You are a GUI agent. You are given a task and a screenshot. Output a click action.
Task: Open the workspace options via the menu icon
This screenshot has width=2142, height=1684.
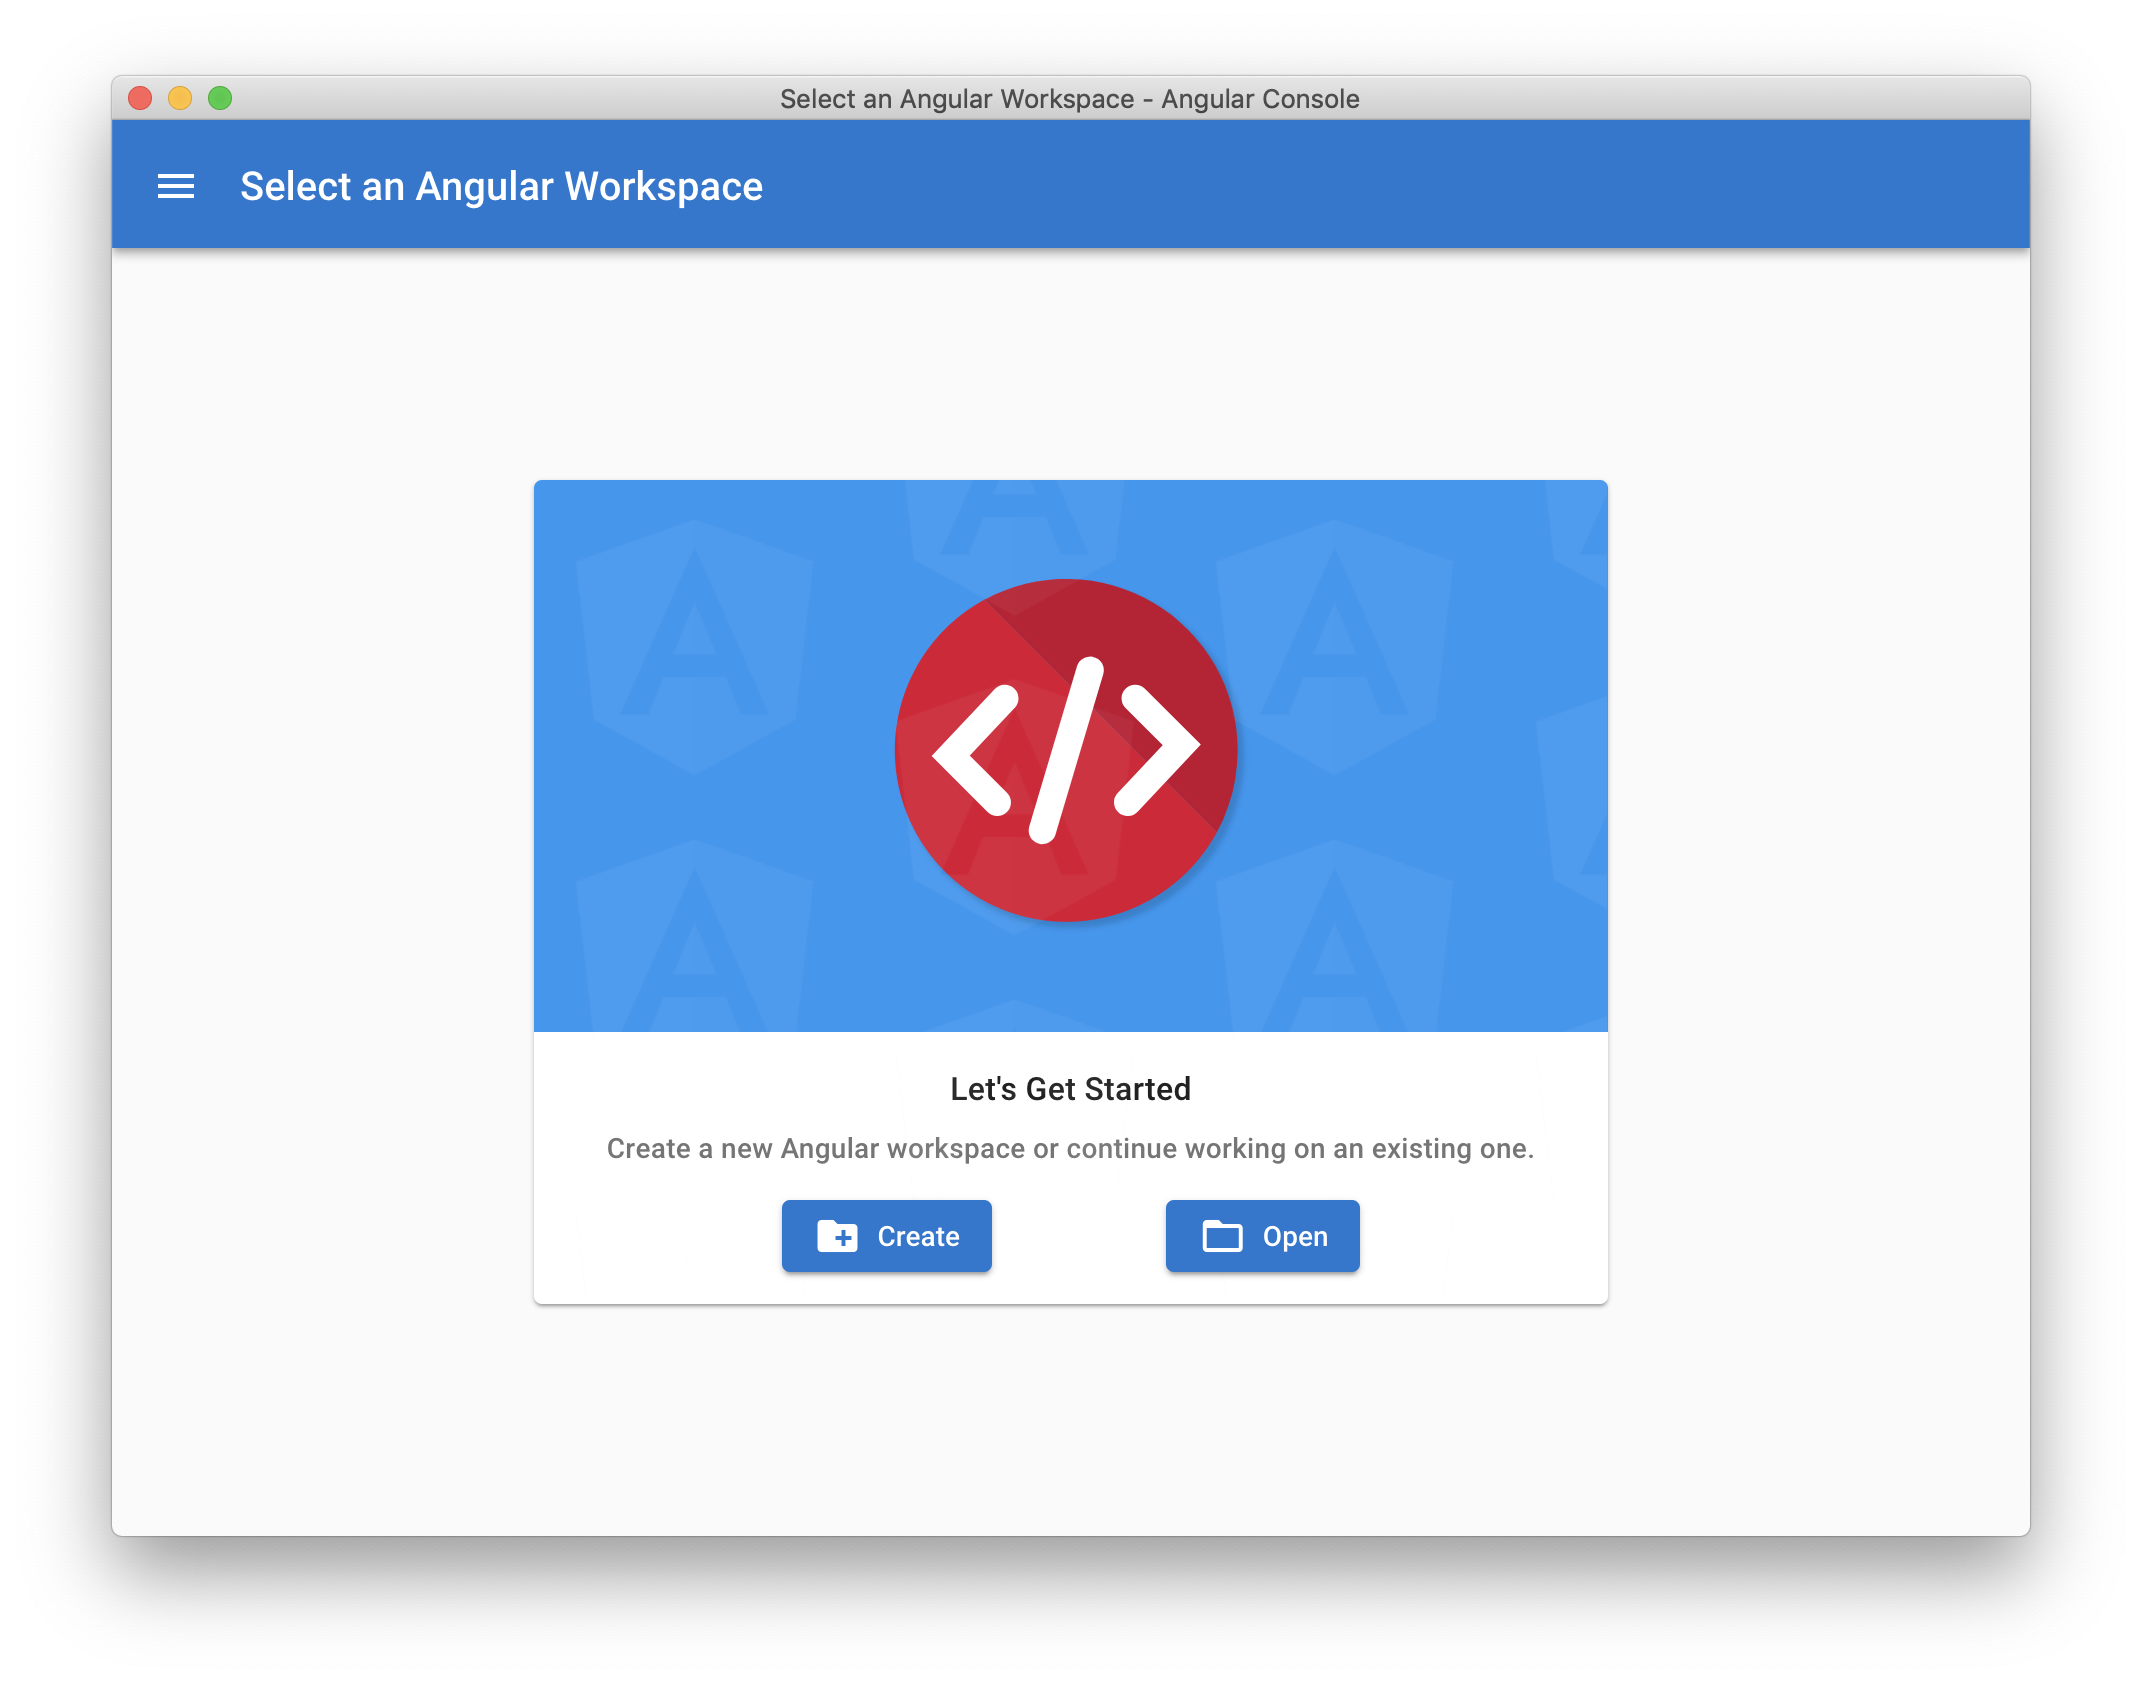pos(177,186)
